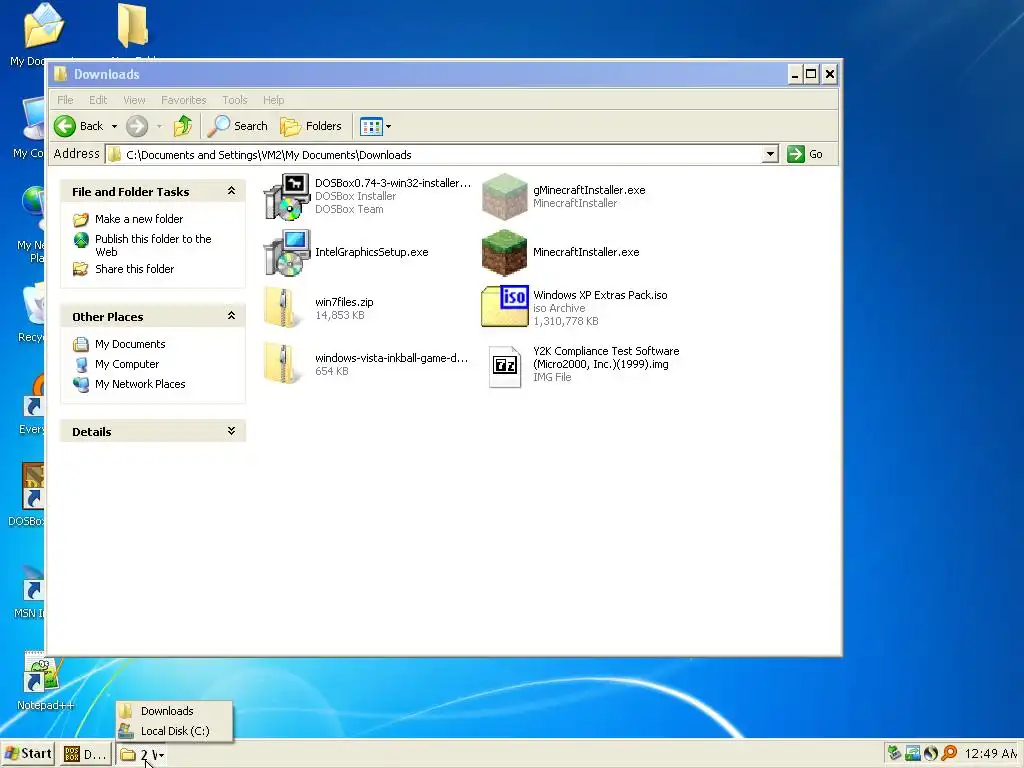Image resolution: width=1024 pixels, height=768 pixels.
Task: Select the DOSBox installer file icon
Action: click(x=286, y=197)
